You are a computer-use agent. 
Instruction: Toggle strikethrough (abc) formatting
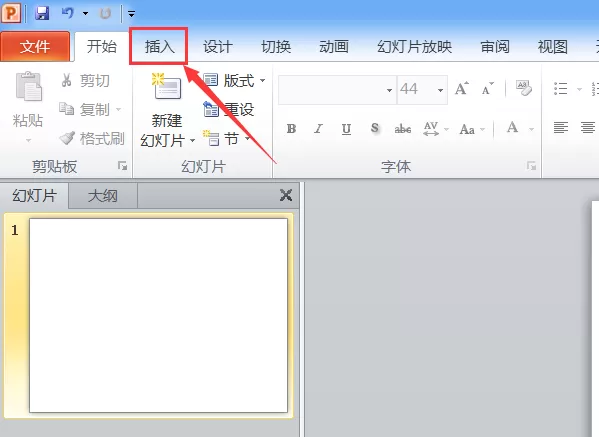[x=403, y=129]
